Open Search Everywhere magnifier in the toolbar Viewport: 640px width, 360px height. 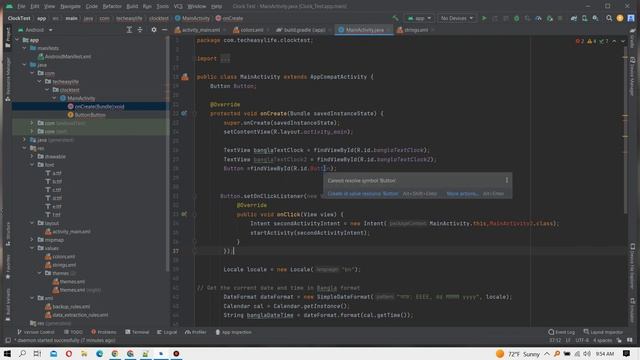point(609,18)
